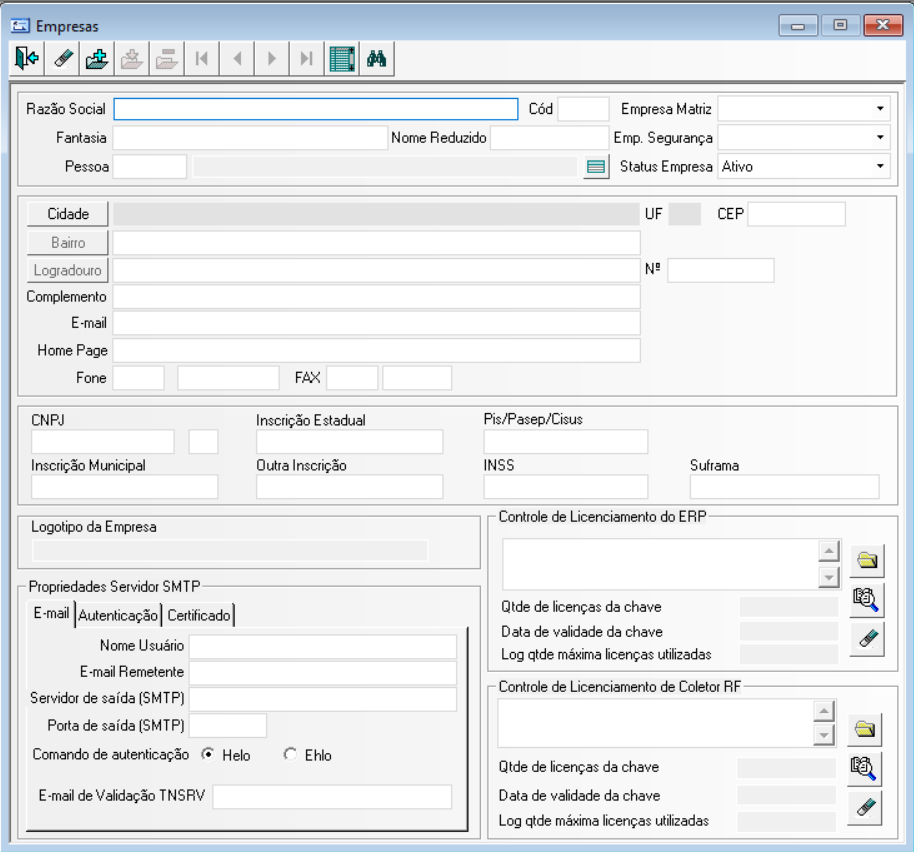Click the Porta de saída (SMTP) field
Viewport: 914px width, 852px height.
tap(228, 726)
